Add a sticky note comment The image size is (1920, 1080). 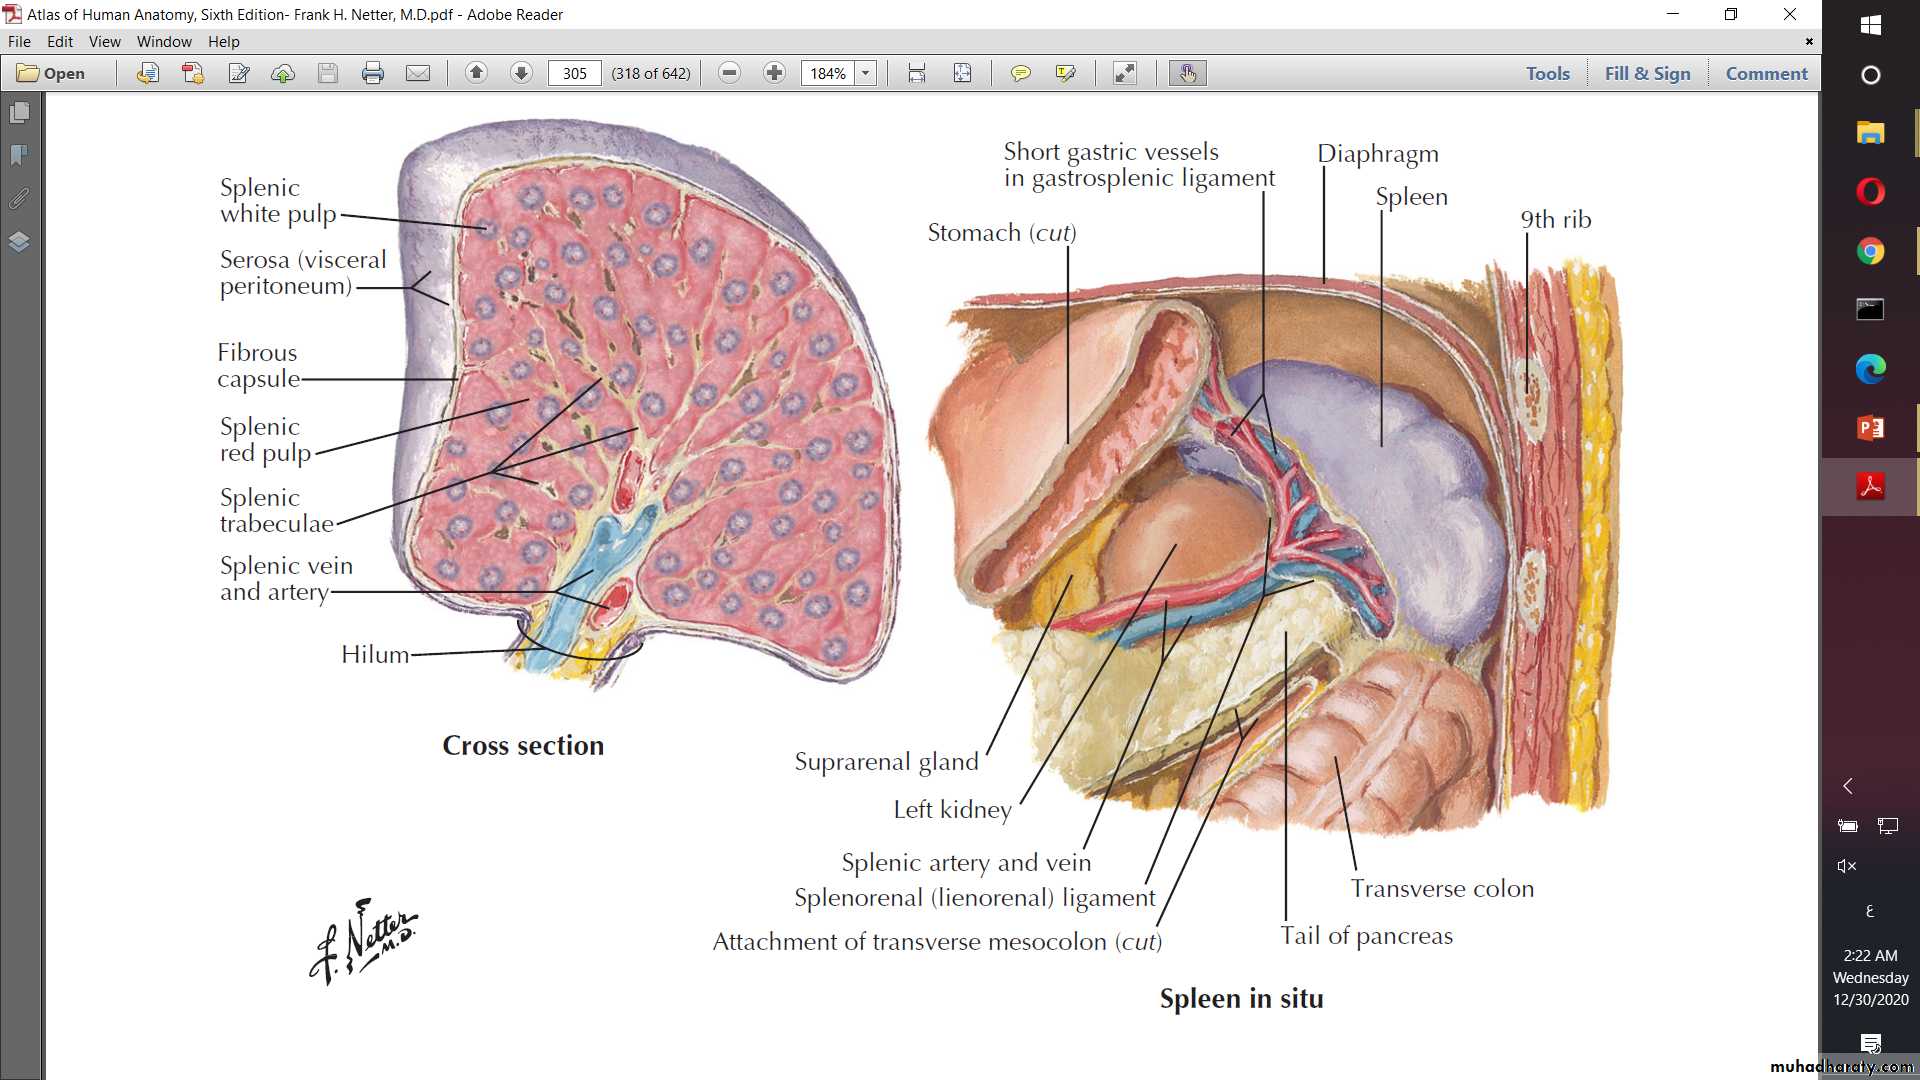tap(1020, 73)
